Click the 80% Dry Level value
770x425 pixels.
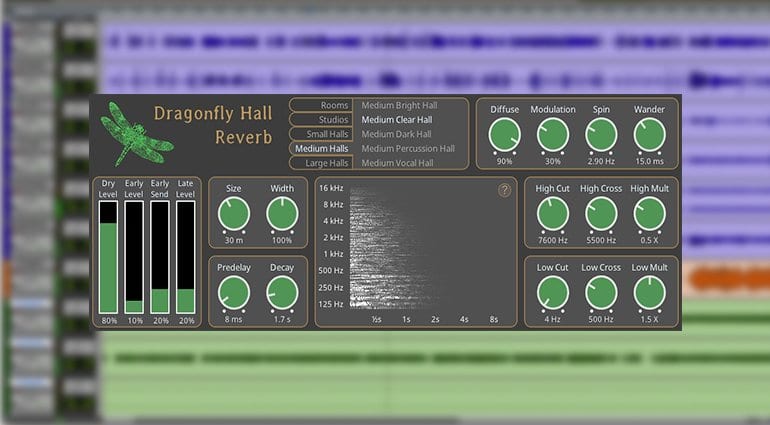coord(109,321)
